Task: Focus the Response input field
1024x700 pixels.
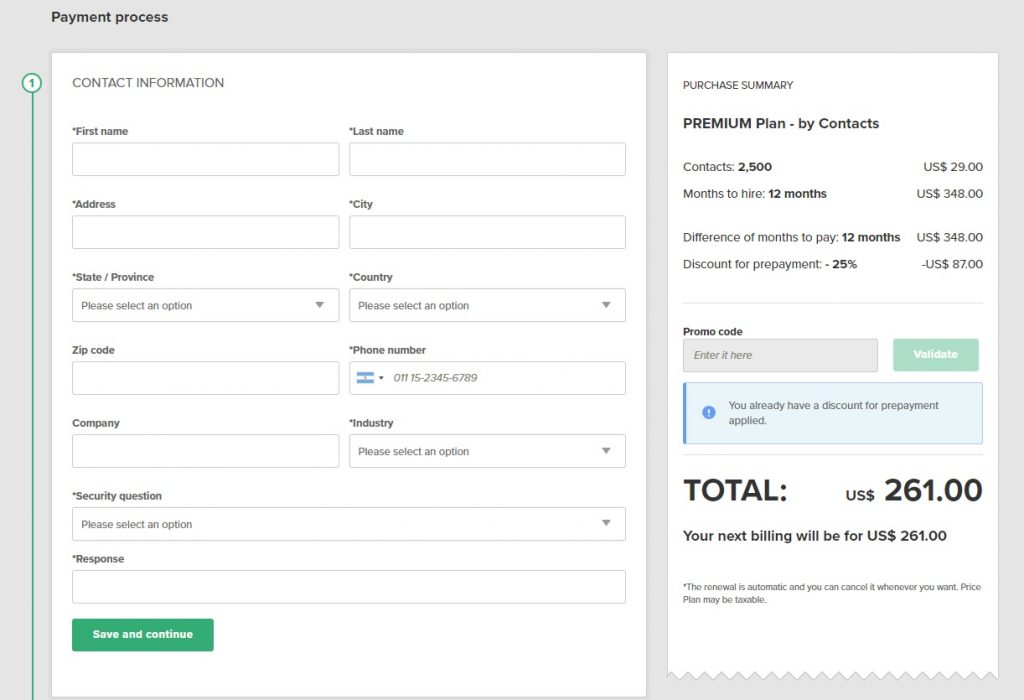Action: [349, 587]
